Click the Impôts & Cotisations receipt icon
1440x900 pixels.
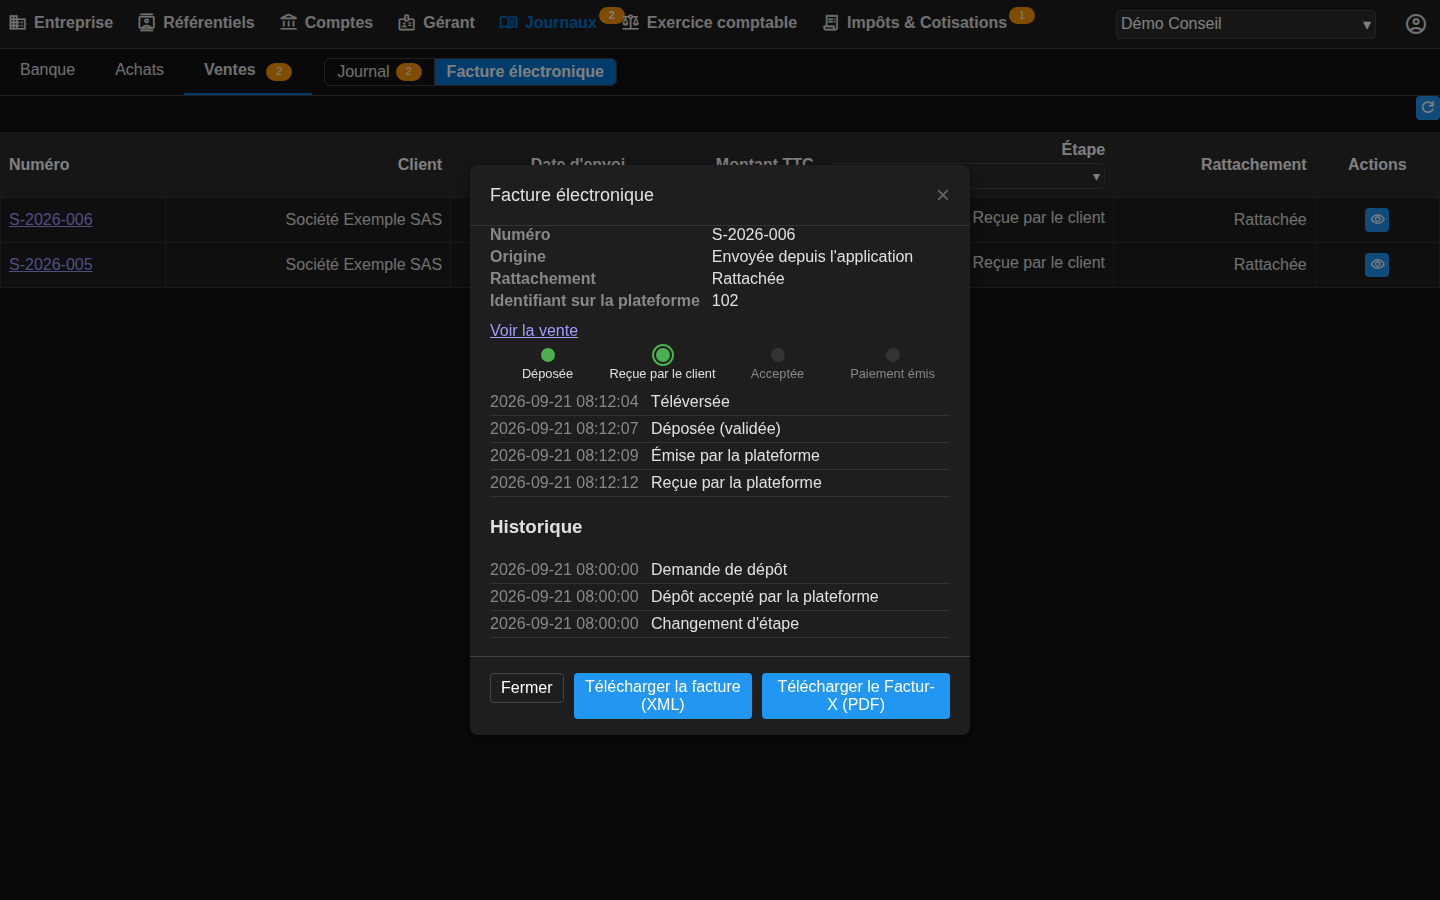click(x=830, y=23)
